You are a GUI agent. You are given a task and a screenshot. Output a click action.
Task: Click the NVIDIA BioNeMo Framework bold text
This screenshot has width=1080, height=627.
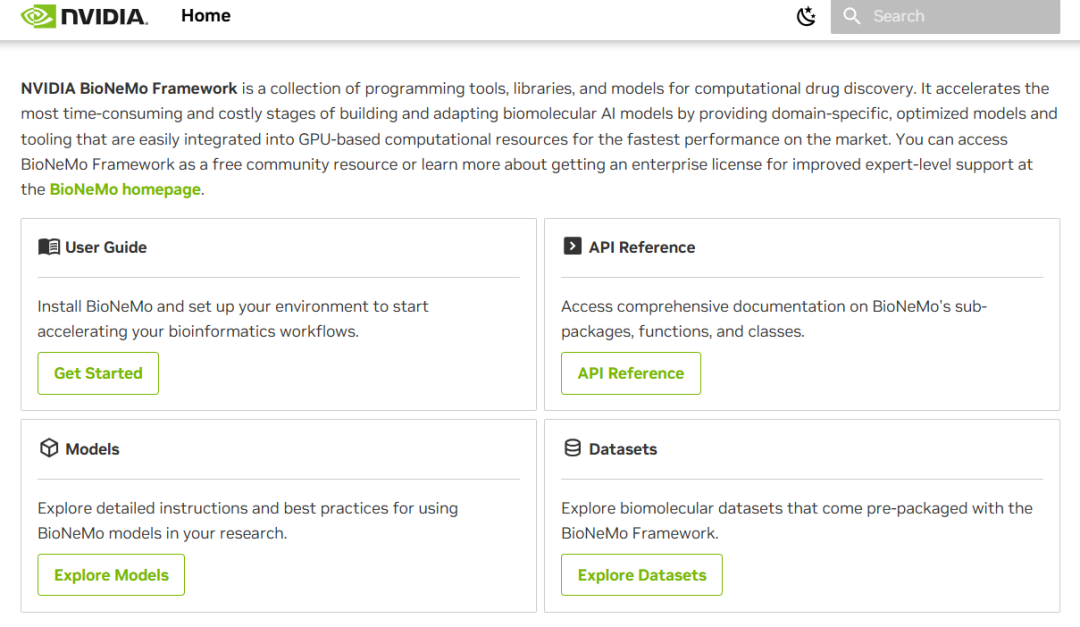pos(129,88)
